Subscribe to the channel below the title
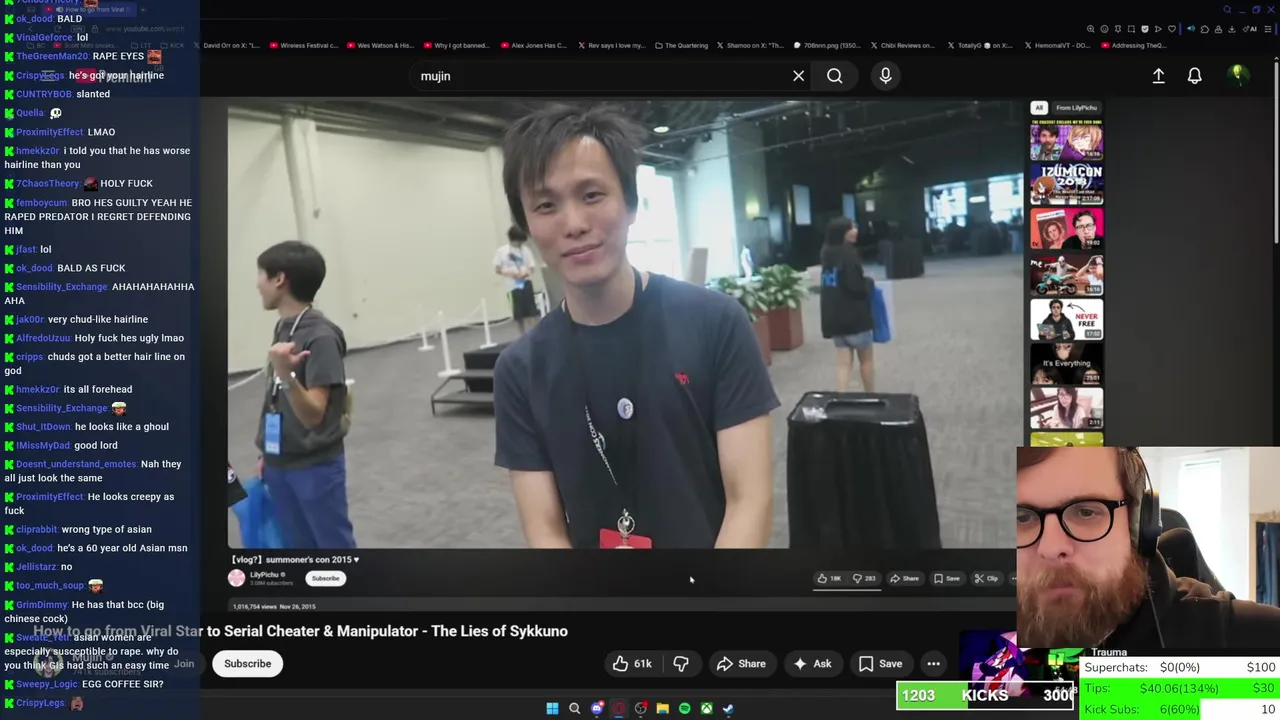 click(x=247, y=663)
